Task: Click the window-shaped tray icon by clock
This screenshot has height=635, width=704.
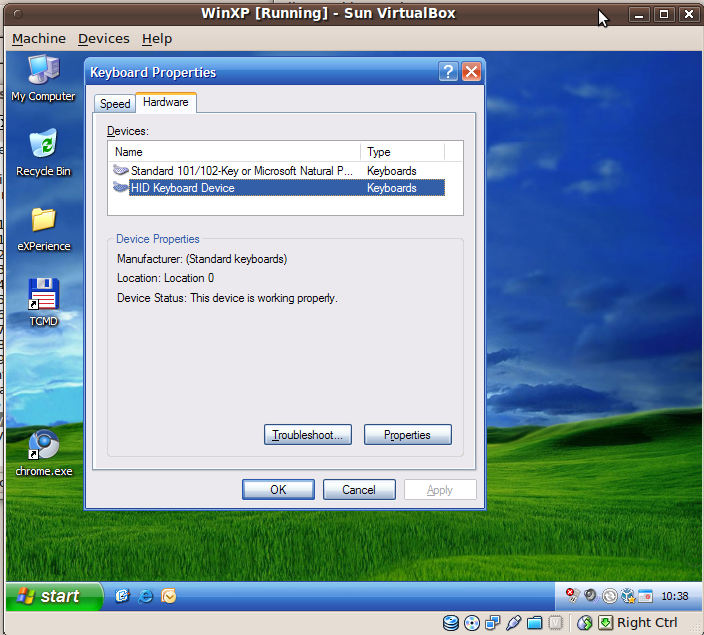Action: click(x=645, y=596)
